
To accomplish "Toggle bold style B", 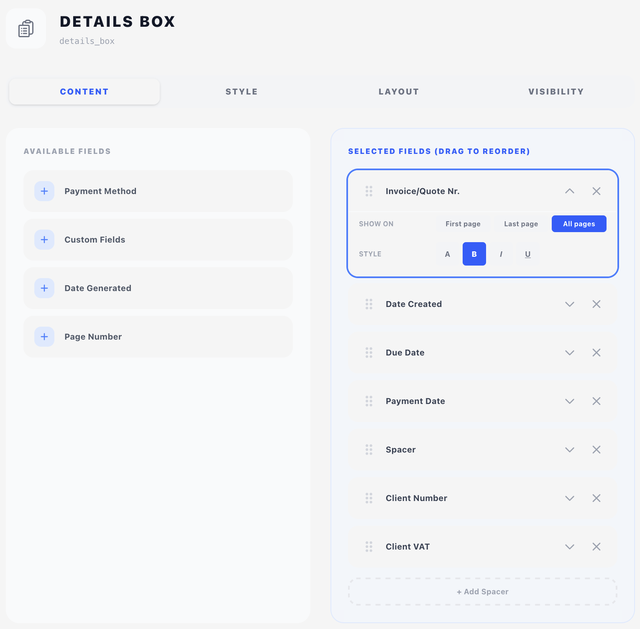I will (x=474, y=254).
